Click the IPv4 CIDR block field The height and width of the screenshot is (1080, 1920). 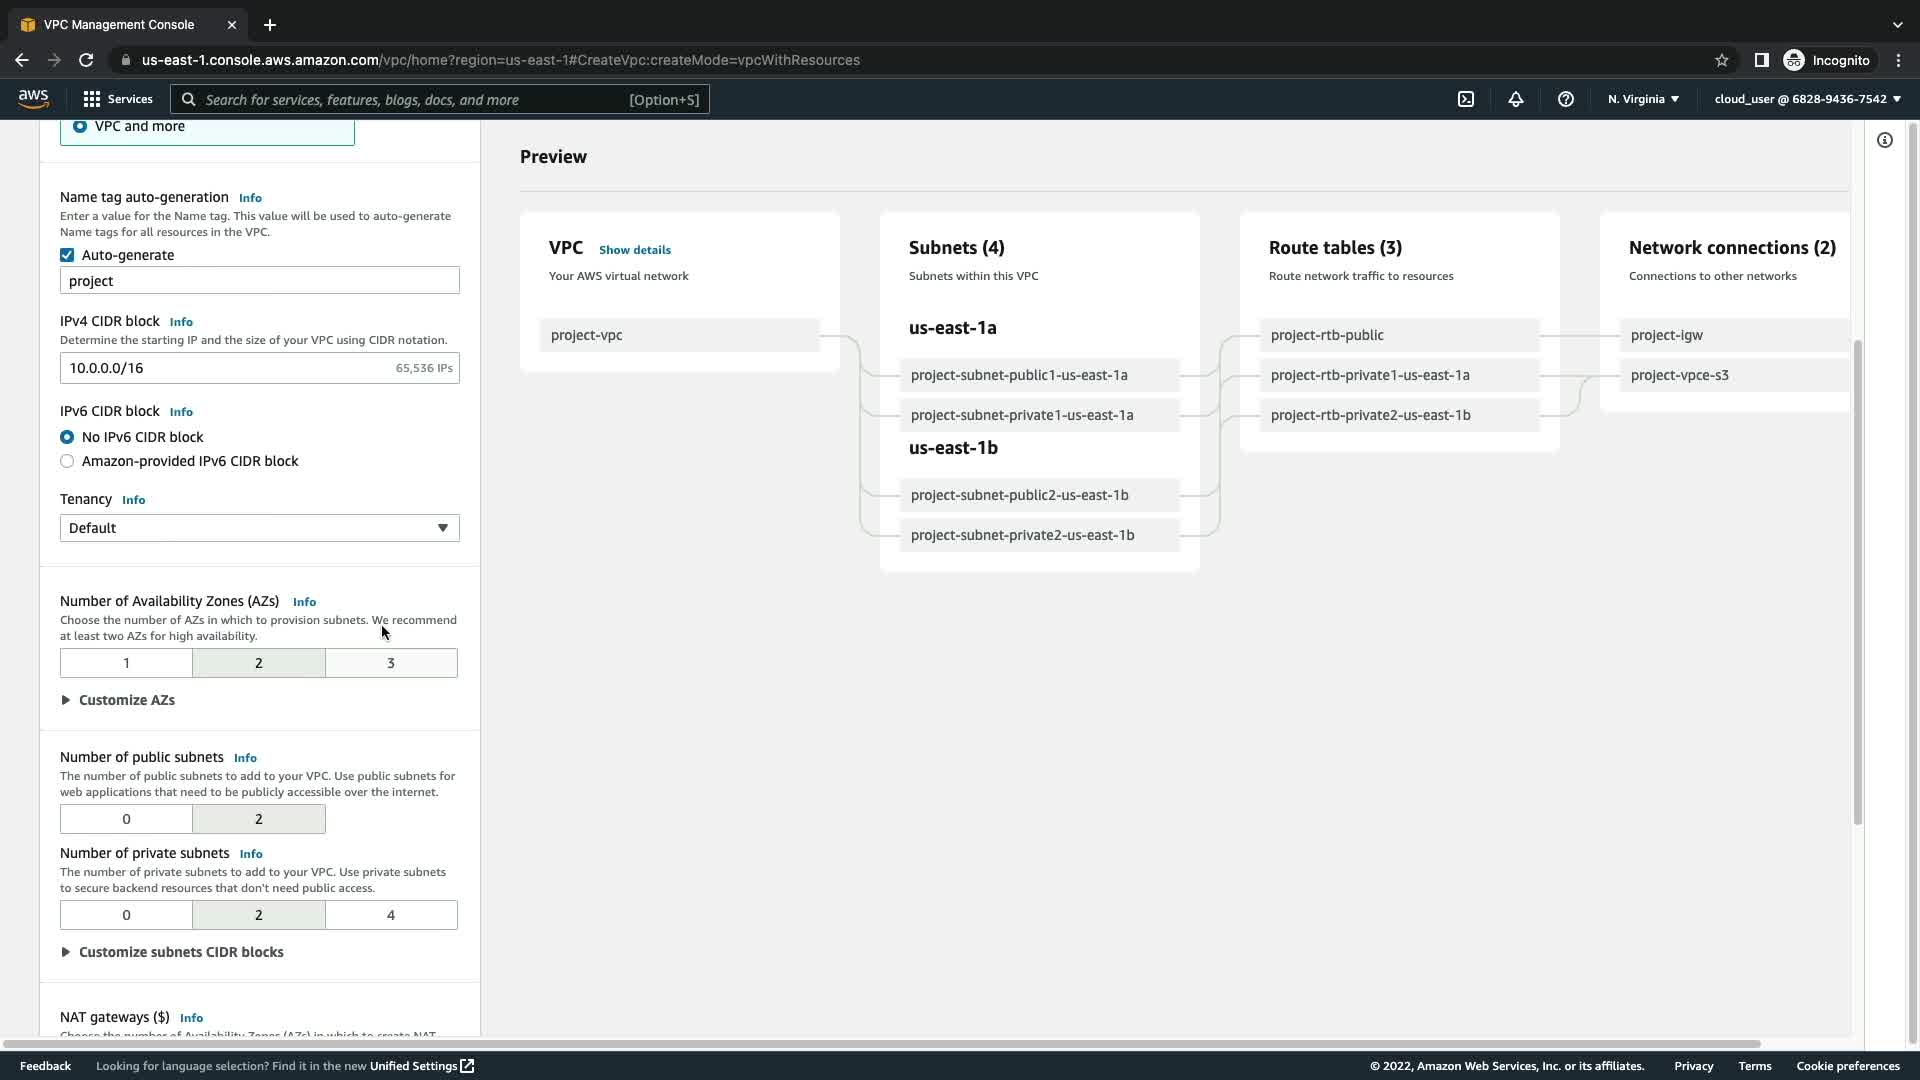point(230,368)
